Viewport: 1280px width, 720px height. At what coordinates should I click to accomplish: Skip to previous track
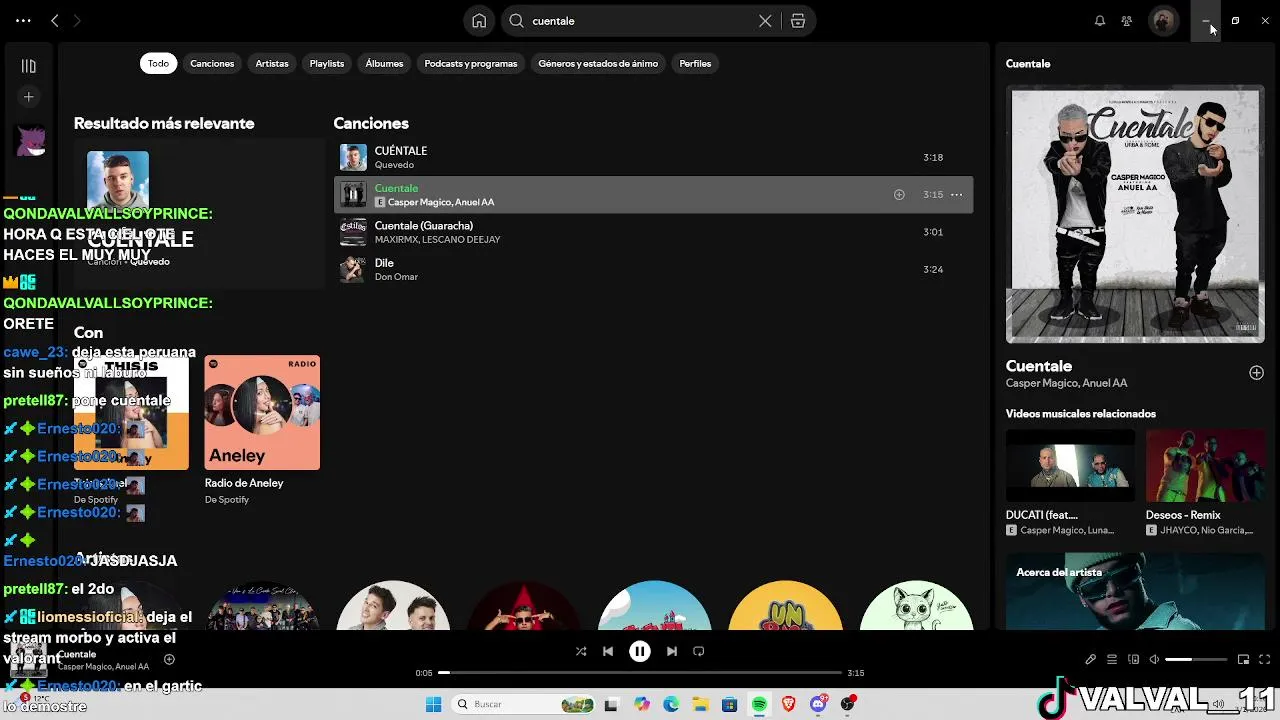608,651
